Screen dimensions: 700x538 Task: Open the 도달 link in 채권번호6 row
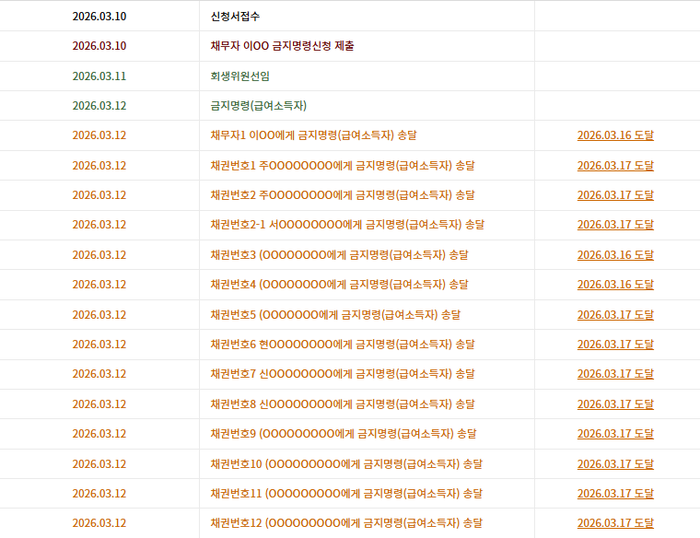pos(615,344)
